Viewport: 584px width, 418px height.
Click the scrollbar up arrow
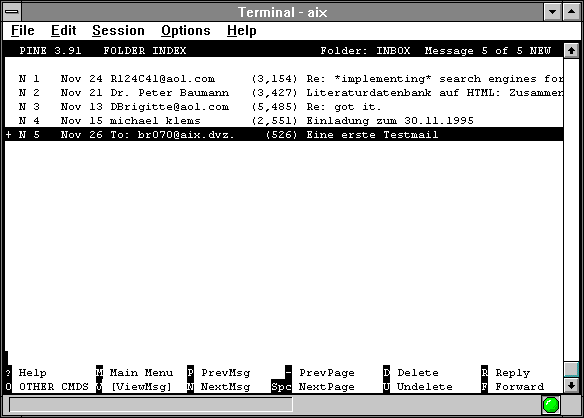[571, 50]
